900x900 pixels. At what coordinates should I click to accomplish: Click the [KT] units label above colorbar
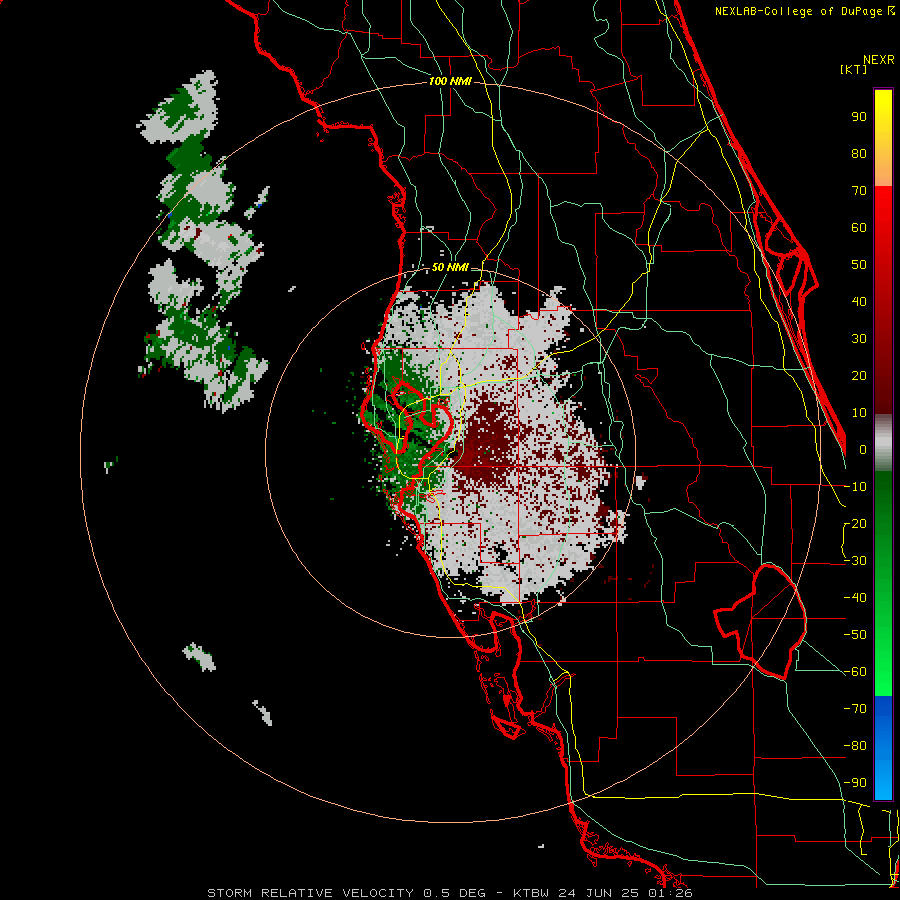coord(853,69)
